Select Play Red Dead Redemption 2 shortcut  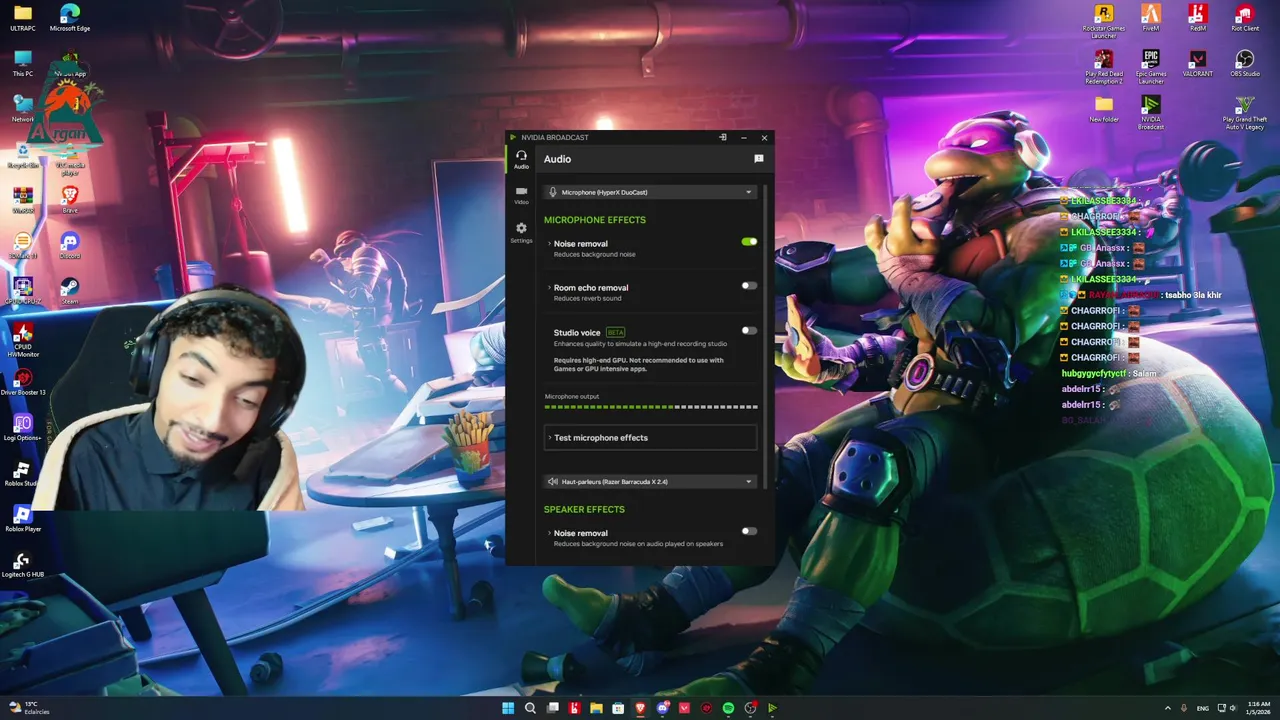click(x=1103, y=66)
